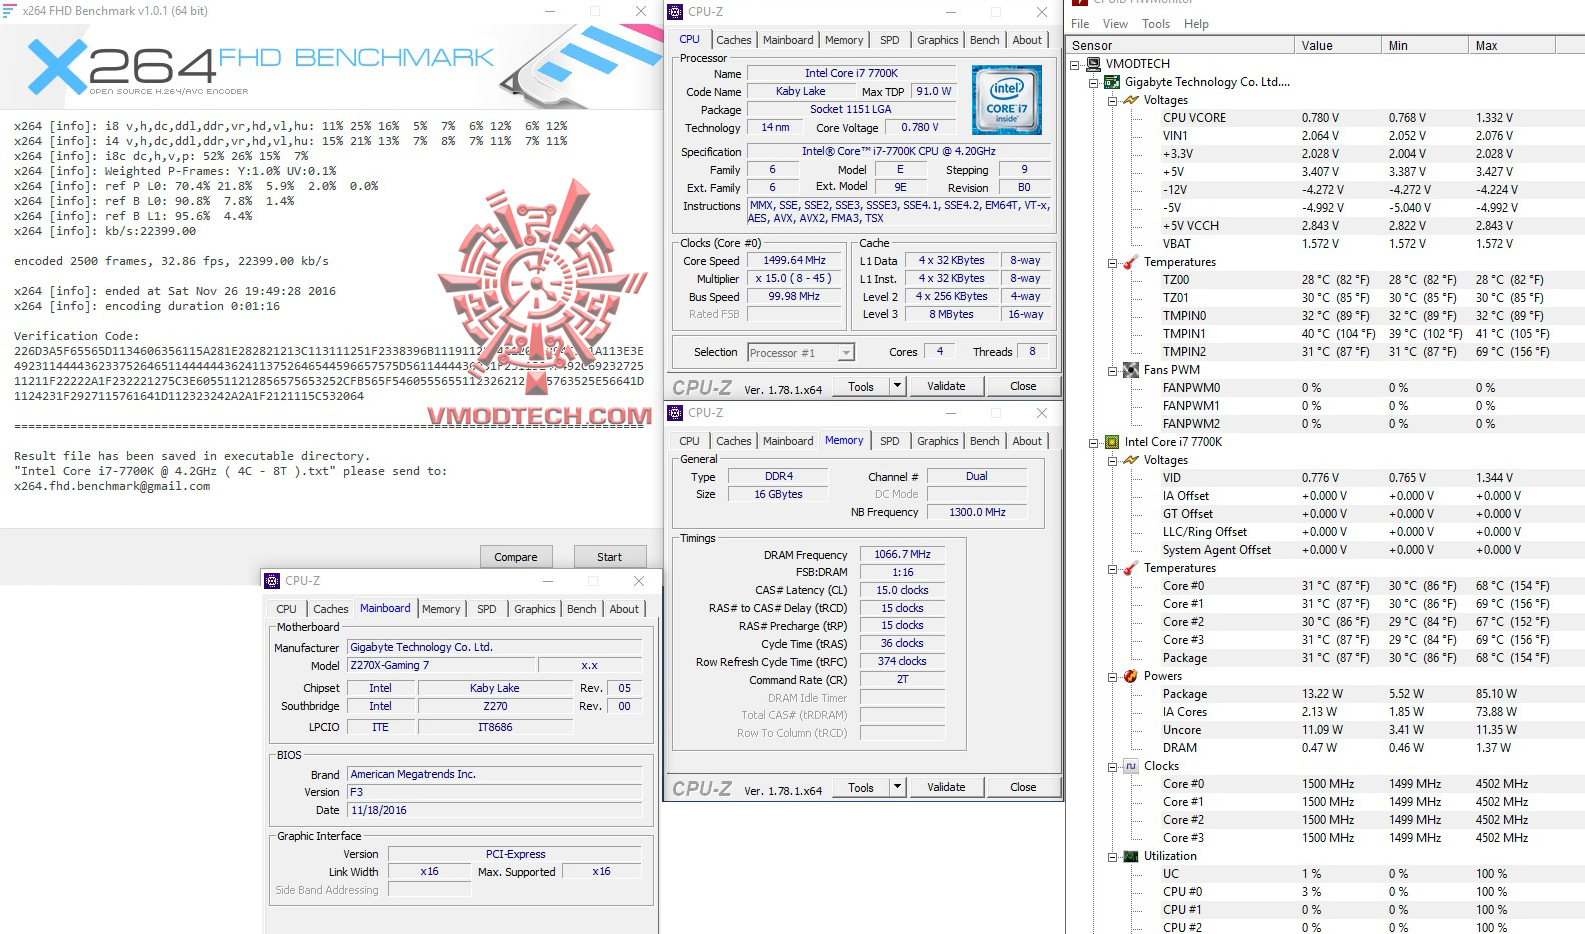Open the Tools dropdown arrow in the CPU-Z Memory window

pos(897,787)
